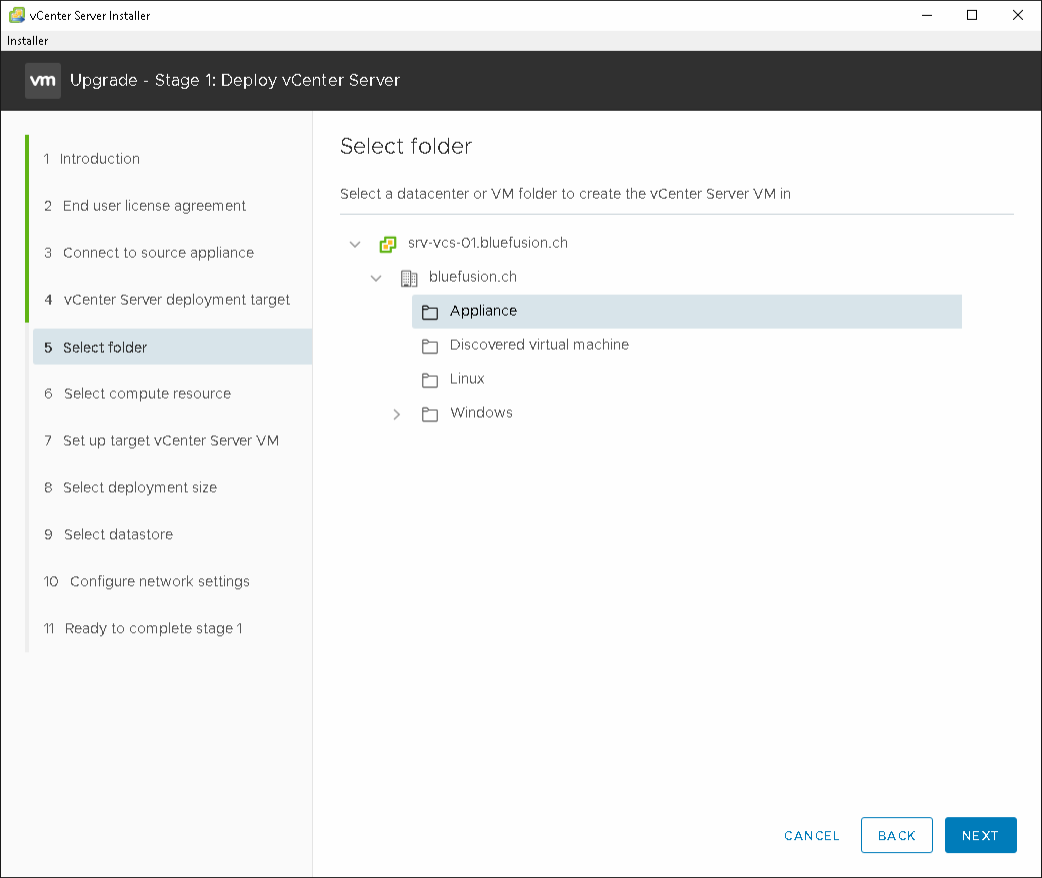Click the datacenter icon next to bluefusion.ch

tap(409, 278)
